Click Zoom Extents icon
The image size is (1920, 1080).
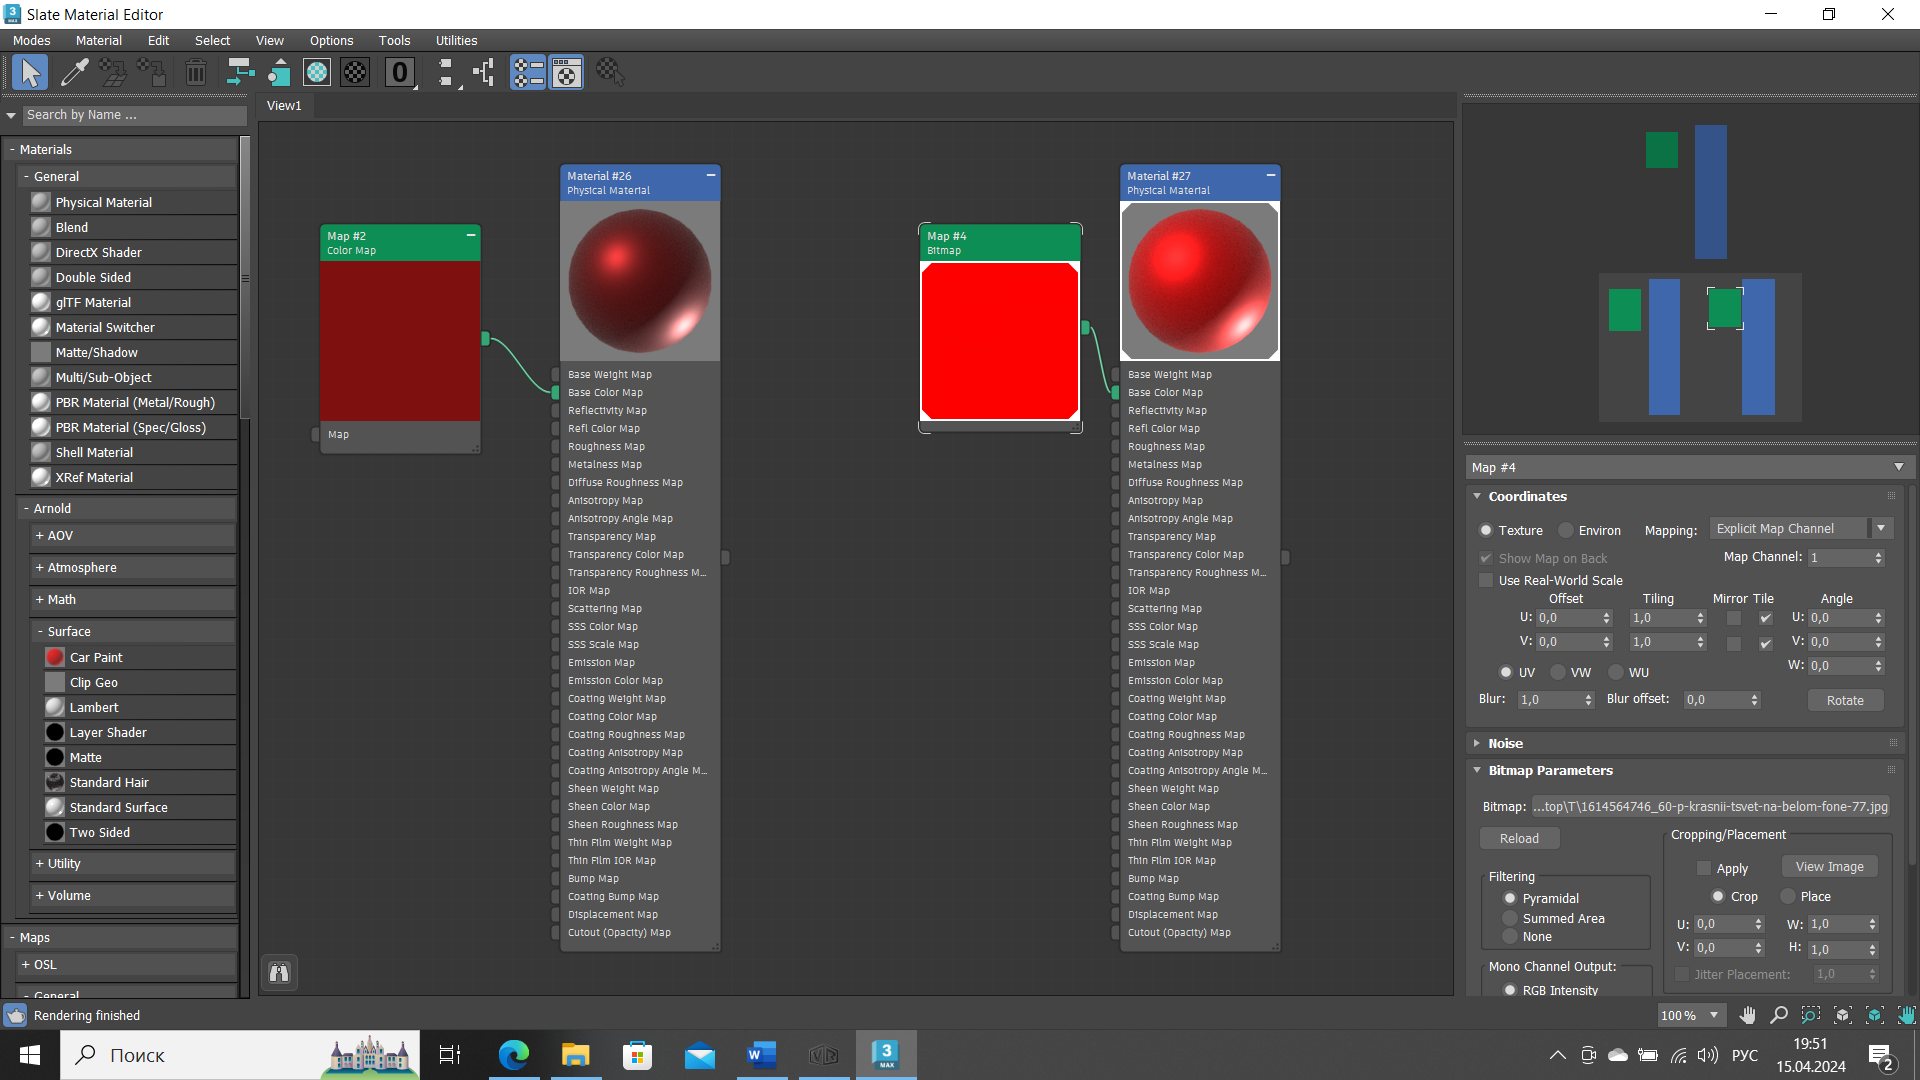point(1843,1015)
